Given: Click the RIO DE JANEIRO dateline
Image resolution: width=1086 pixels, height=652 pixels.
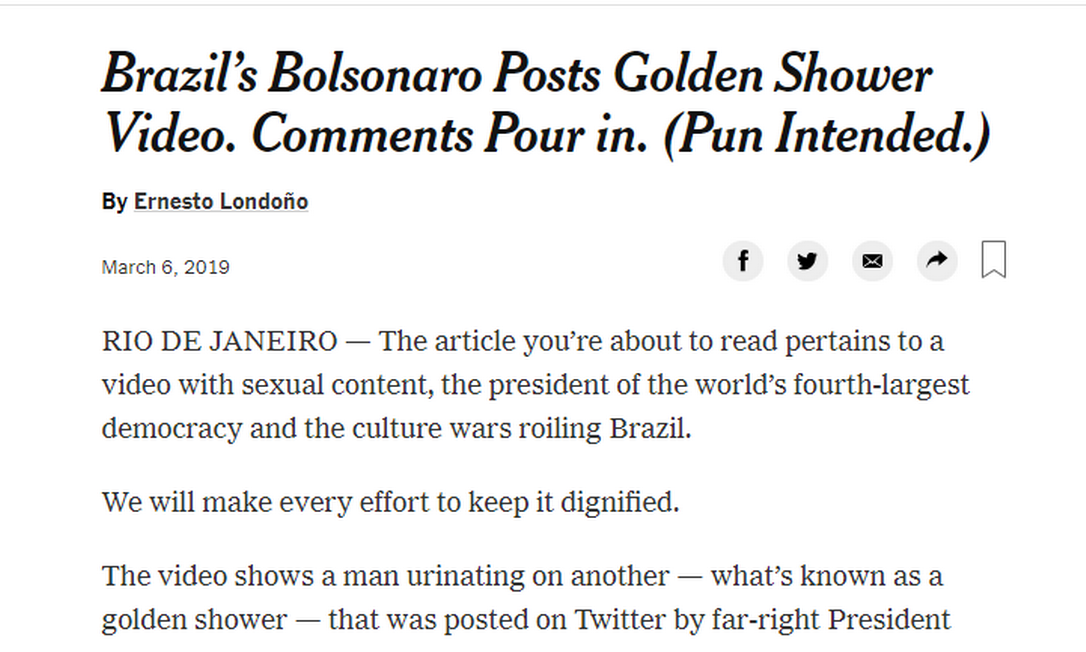Looking at the screenshot, I should (219, 342).
